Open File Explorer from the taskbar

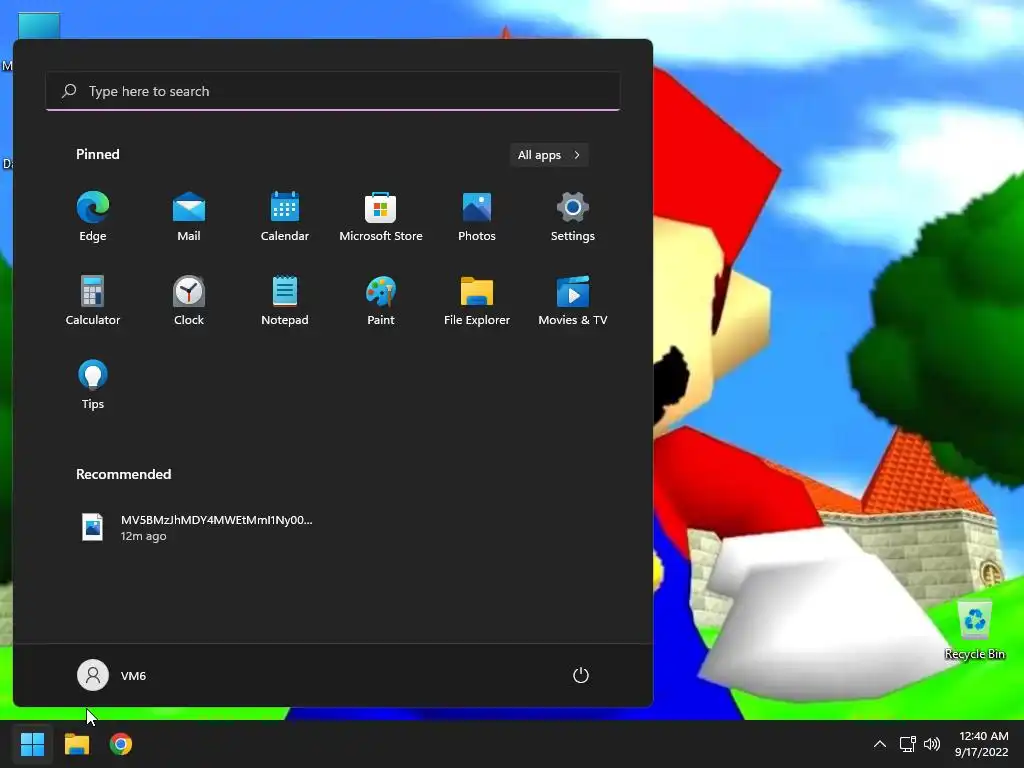coord(77,744)
